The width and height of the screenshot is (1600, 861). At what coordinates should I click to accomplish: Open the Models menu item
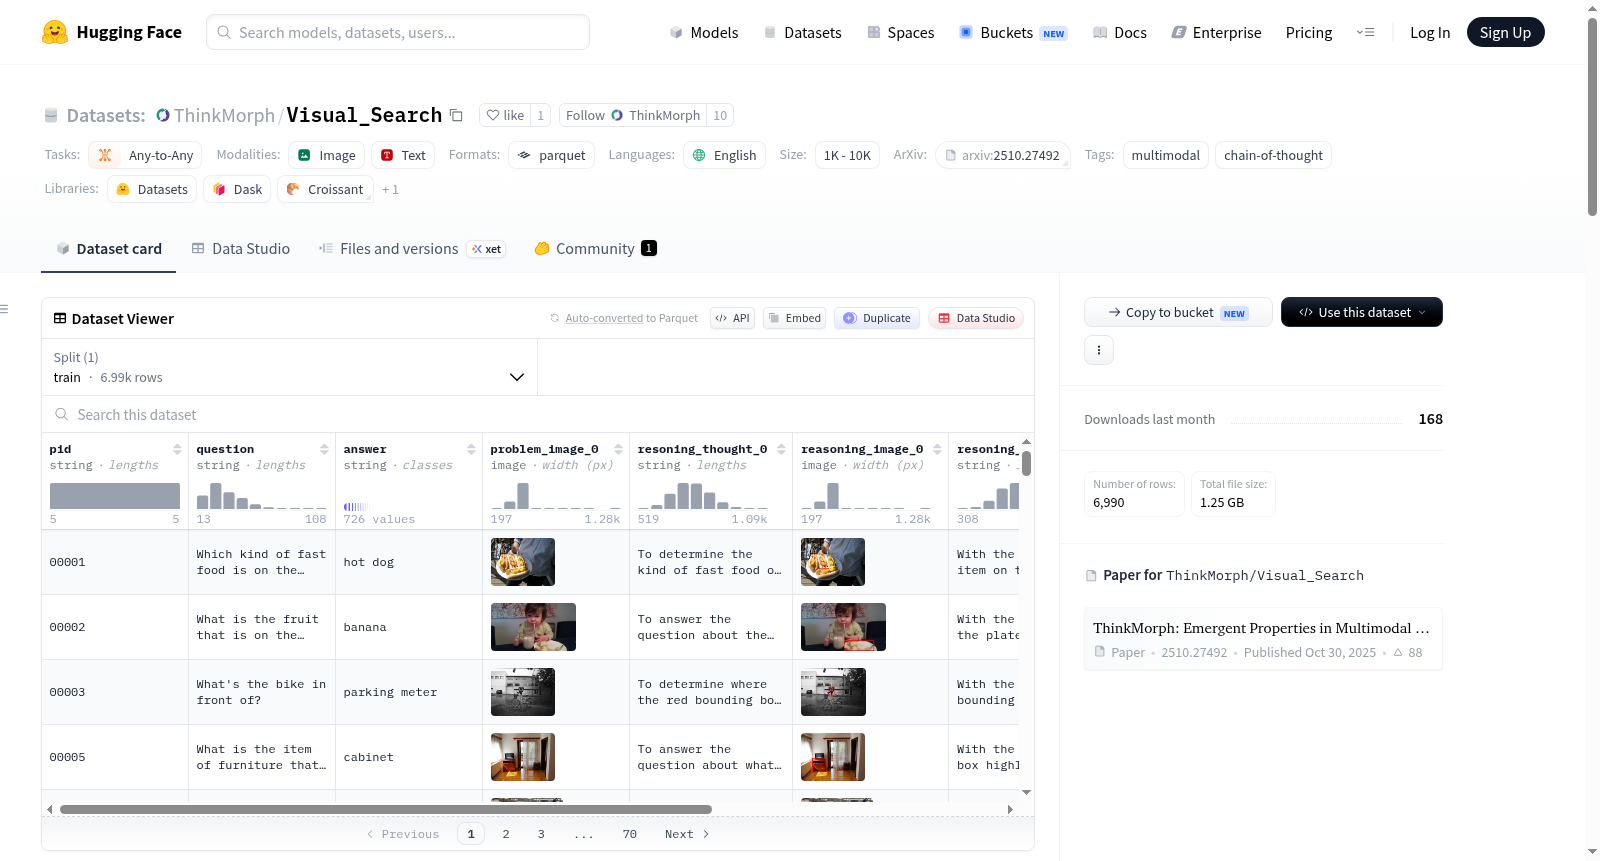point(703,32)
